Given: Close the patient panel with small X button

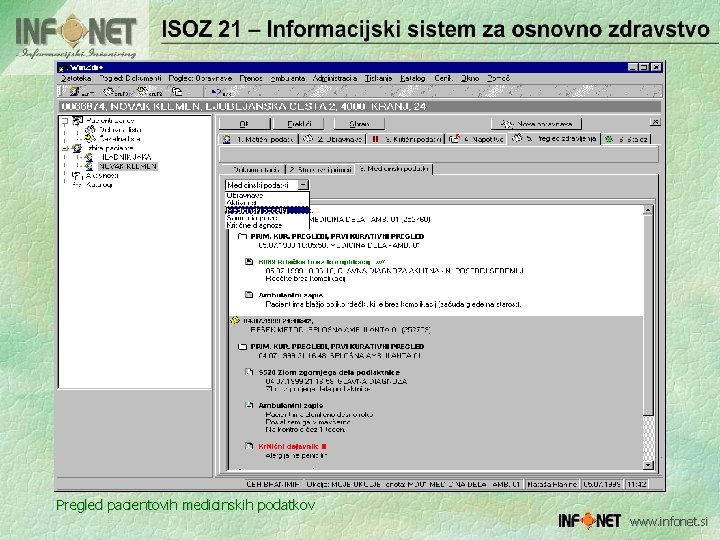Looking at the screenshot, I should click(655, 122).
